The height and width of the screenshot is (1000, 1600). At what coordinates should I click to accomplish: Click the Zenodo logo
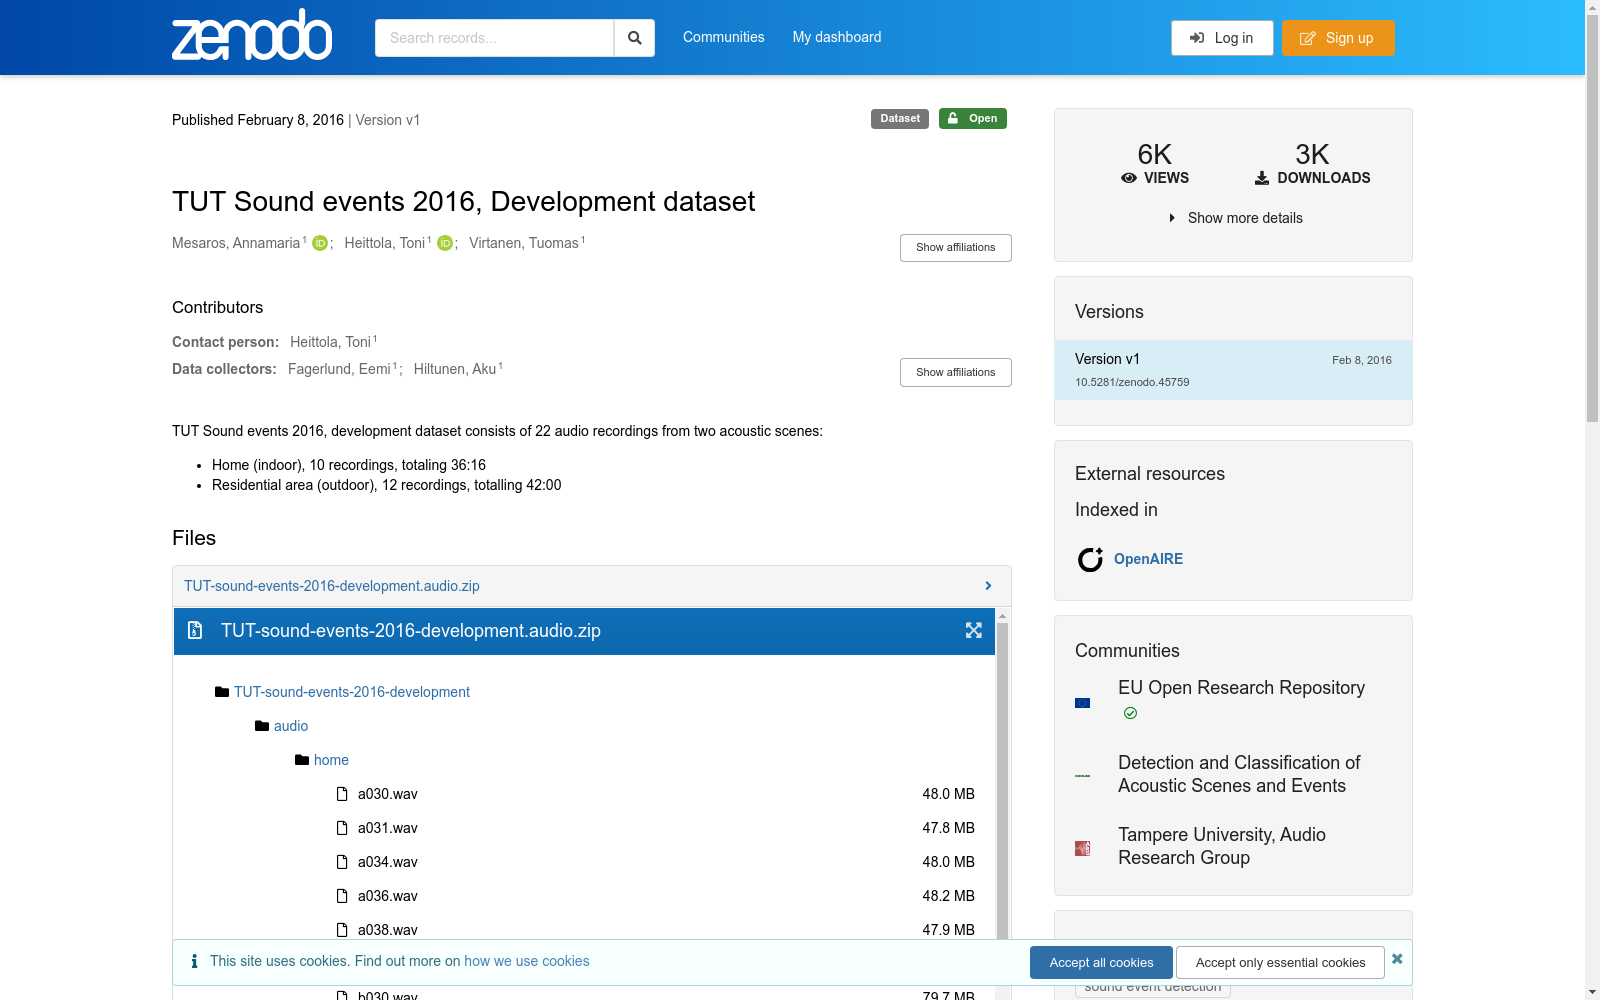(251, 36)
